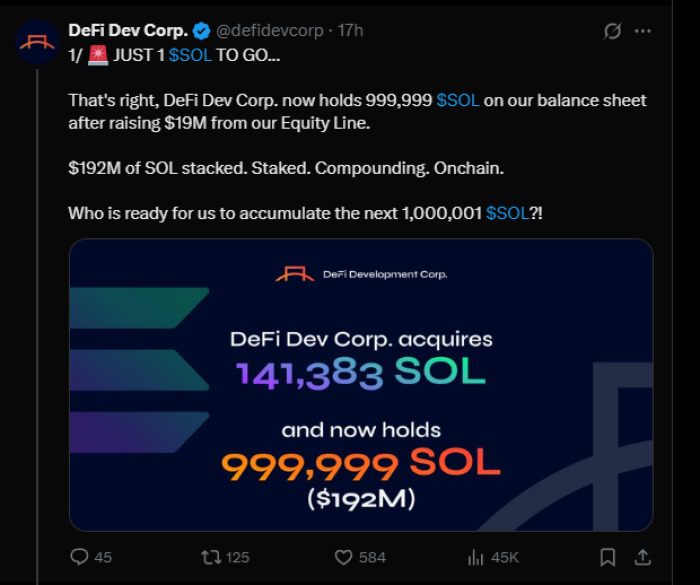Reply to the post via comment icon
Screen dimensions: 700x585
[80, 556]
